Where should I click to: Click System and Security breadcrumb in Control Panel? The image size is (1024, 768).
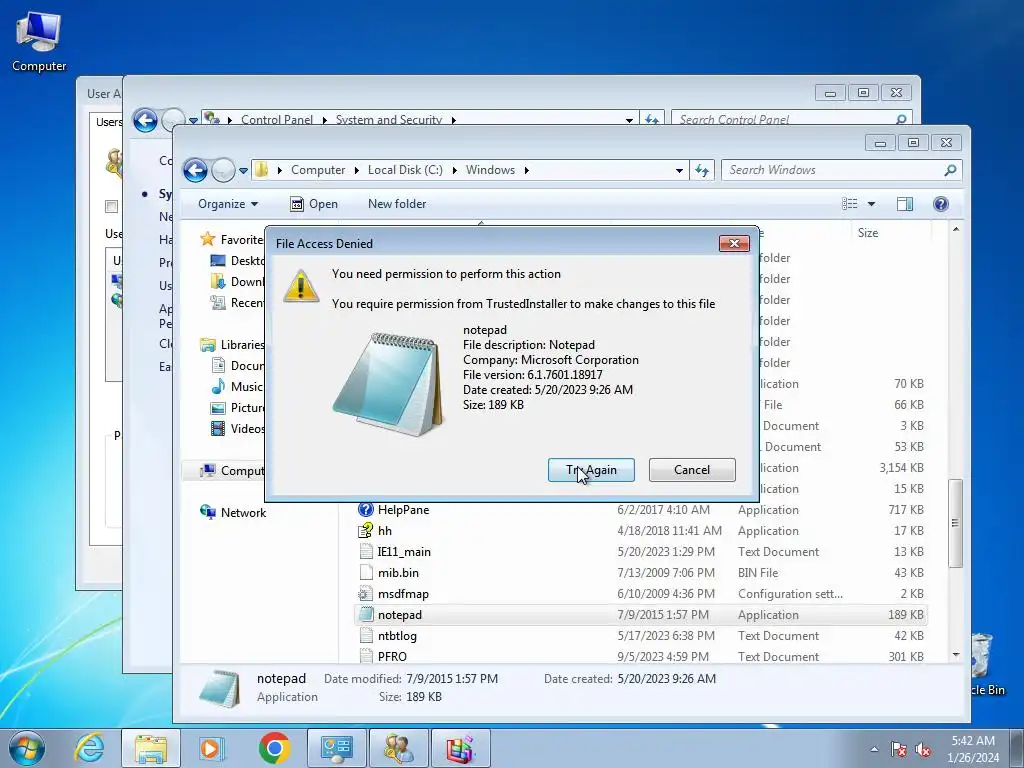[389, 120]
